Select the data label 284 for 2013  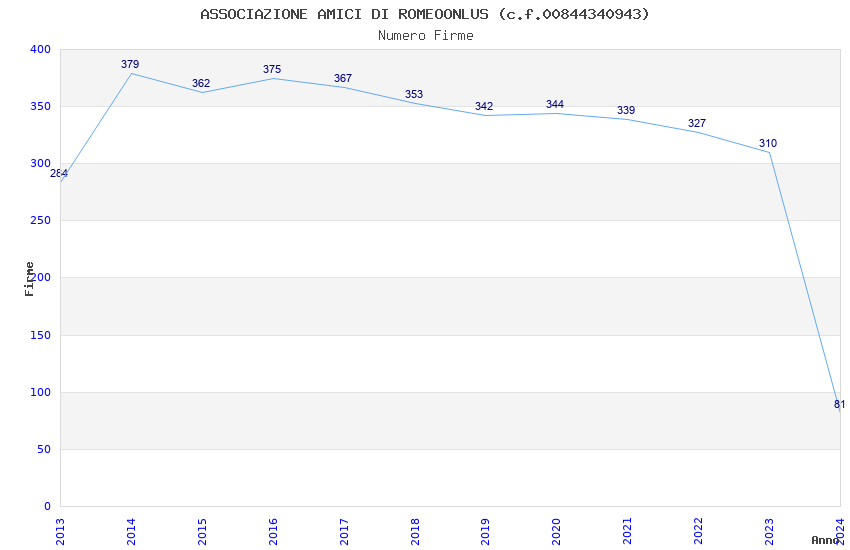tap(59, 173)
